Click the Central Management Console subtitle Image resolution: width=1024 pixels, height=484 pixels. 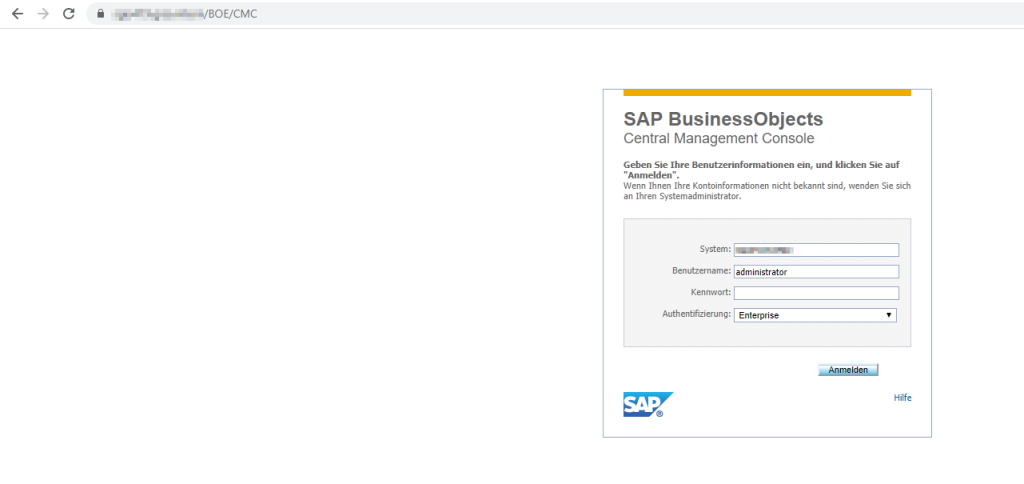coord(719,138)
